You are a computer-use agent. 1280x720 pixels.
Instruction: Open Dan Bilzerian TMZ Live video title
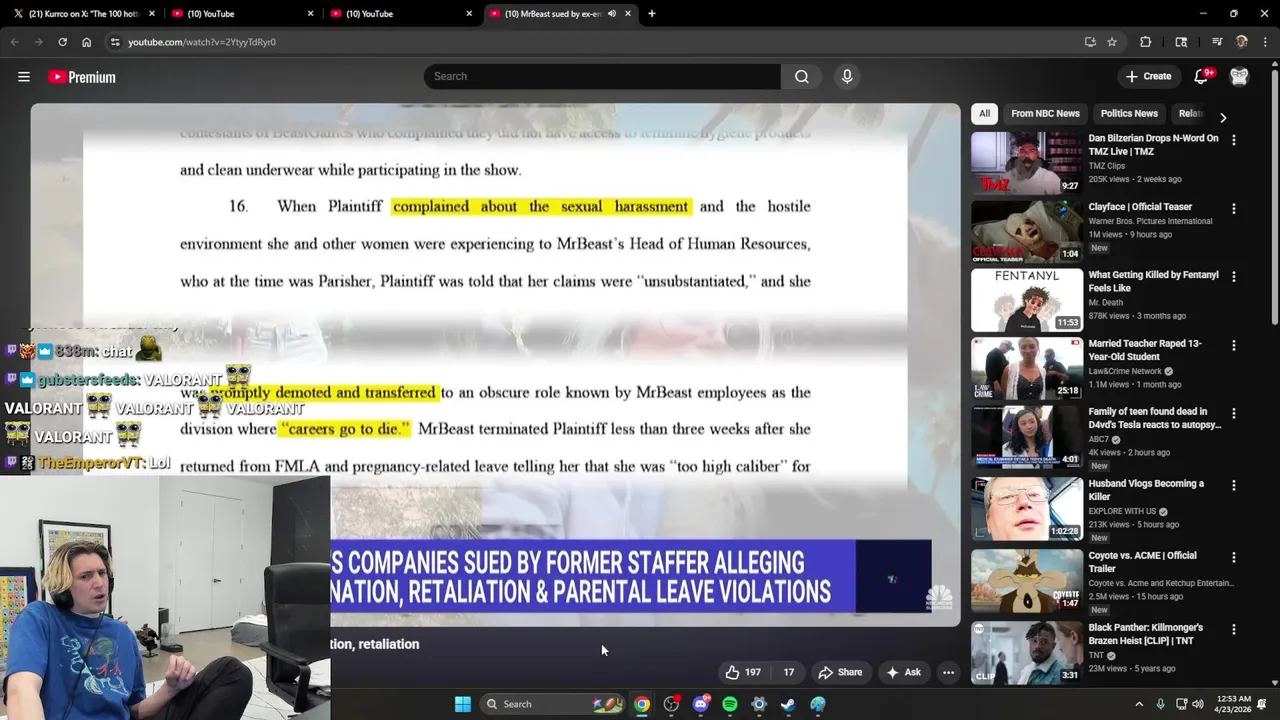click(x=1153, y=145)
